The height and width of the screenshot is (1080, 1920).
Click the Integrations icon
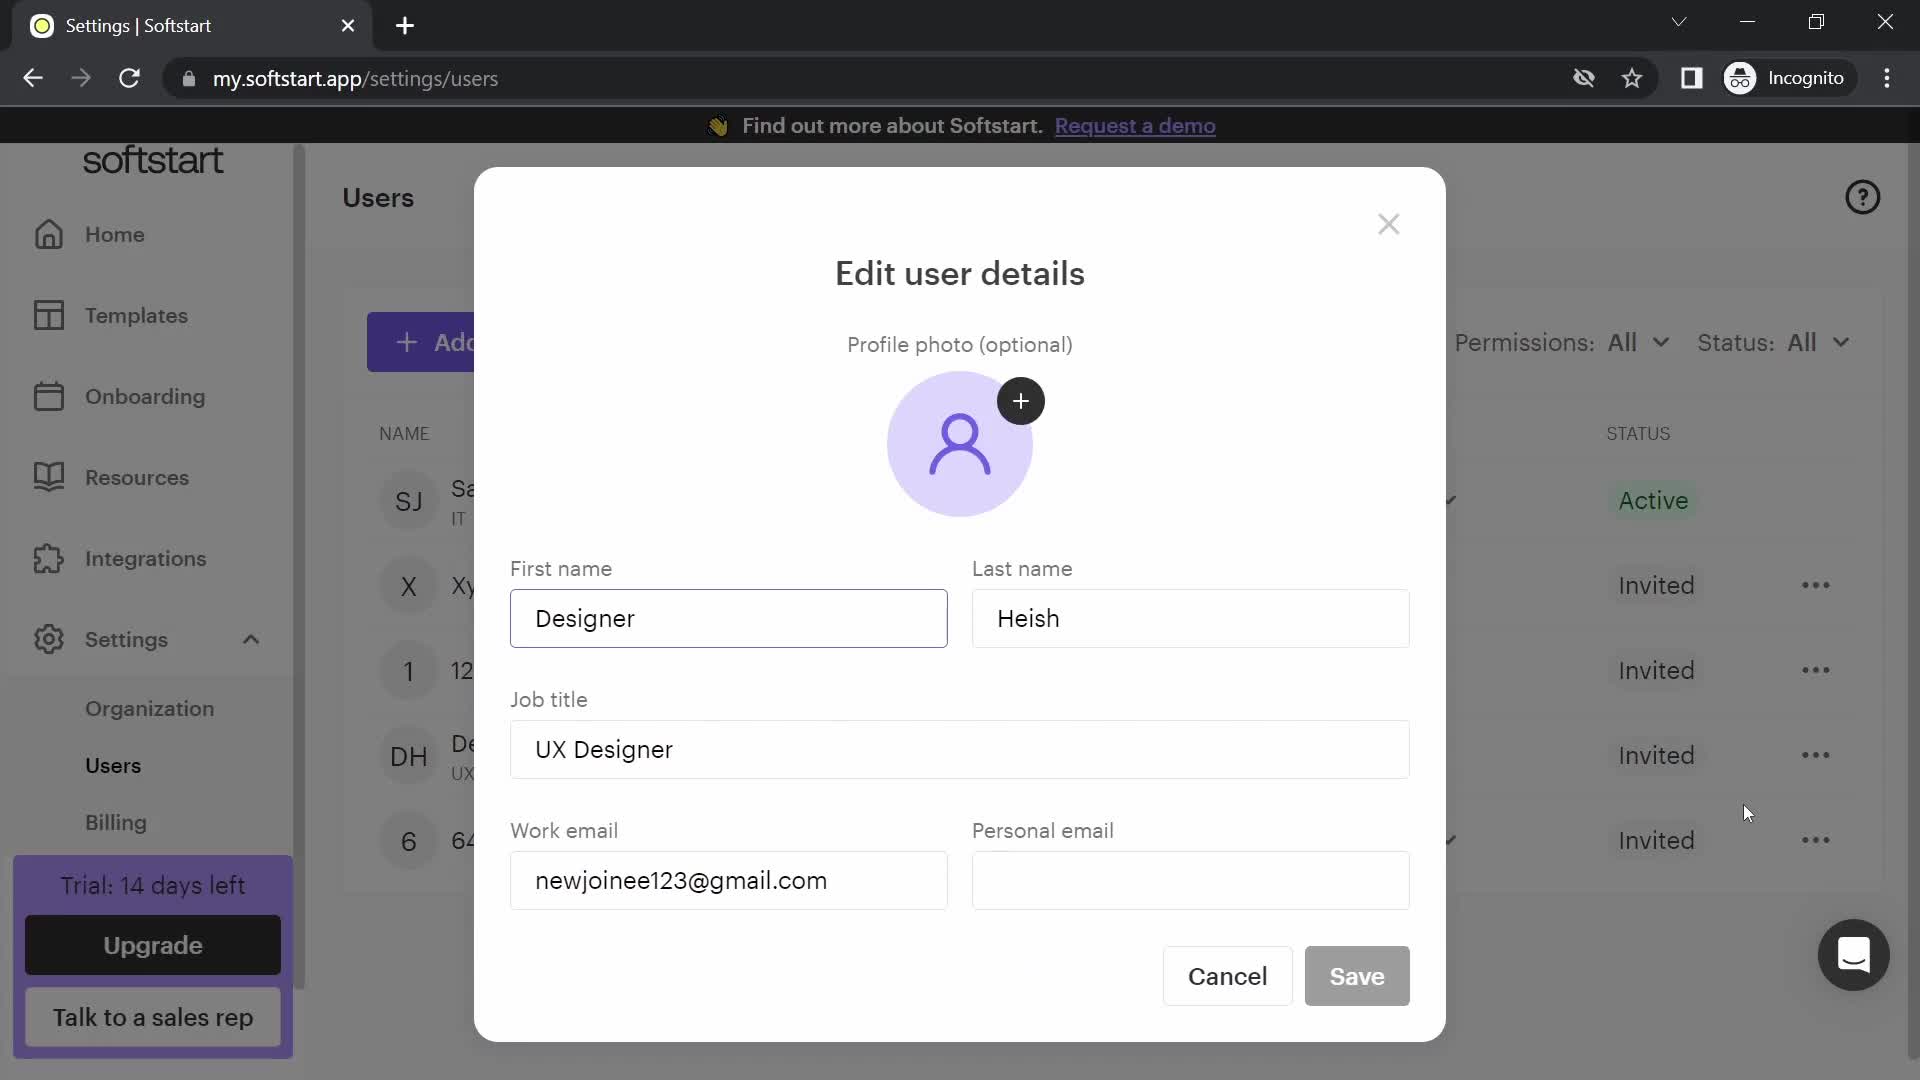click(x=49, y=558)
